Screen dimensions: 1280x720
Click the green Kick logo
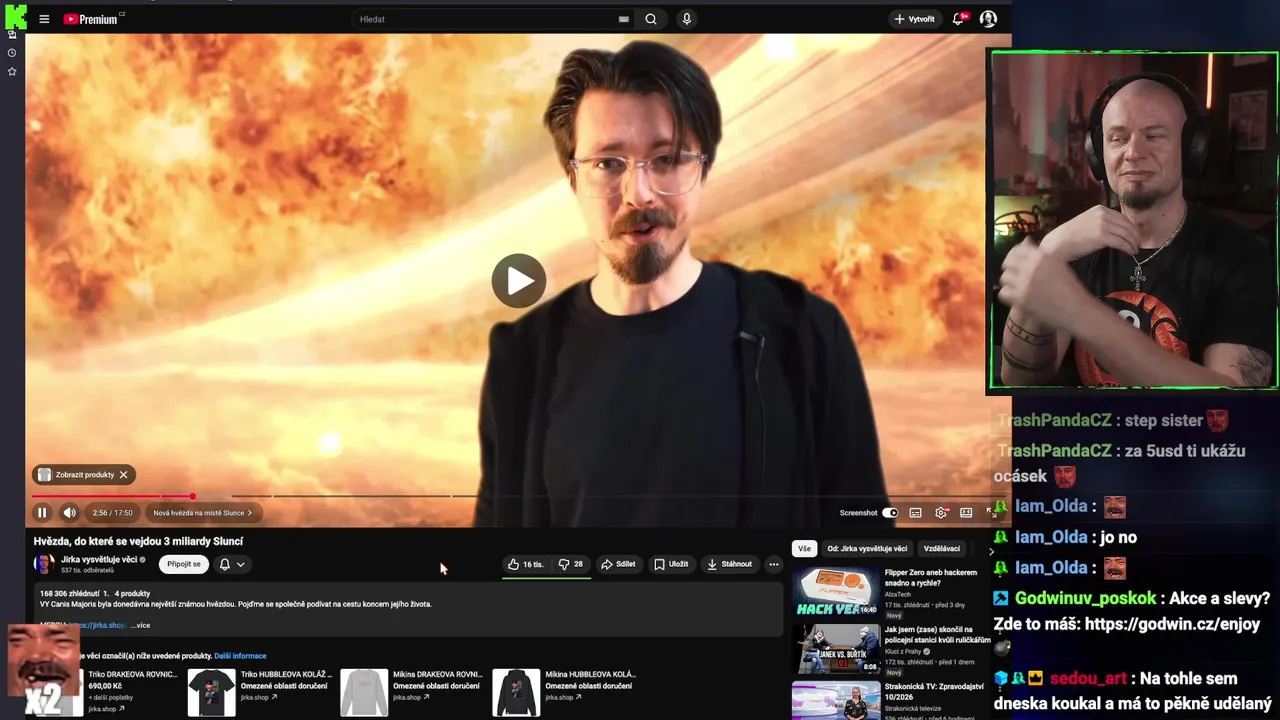[15, 15]
